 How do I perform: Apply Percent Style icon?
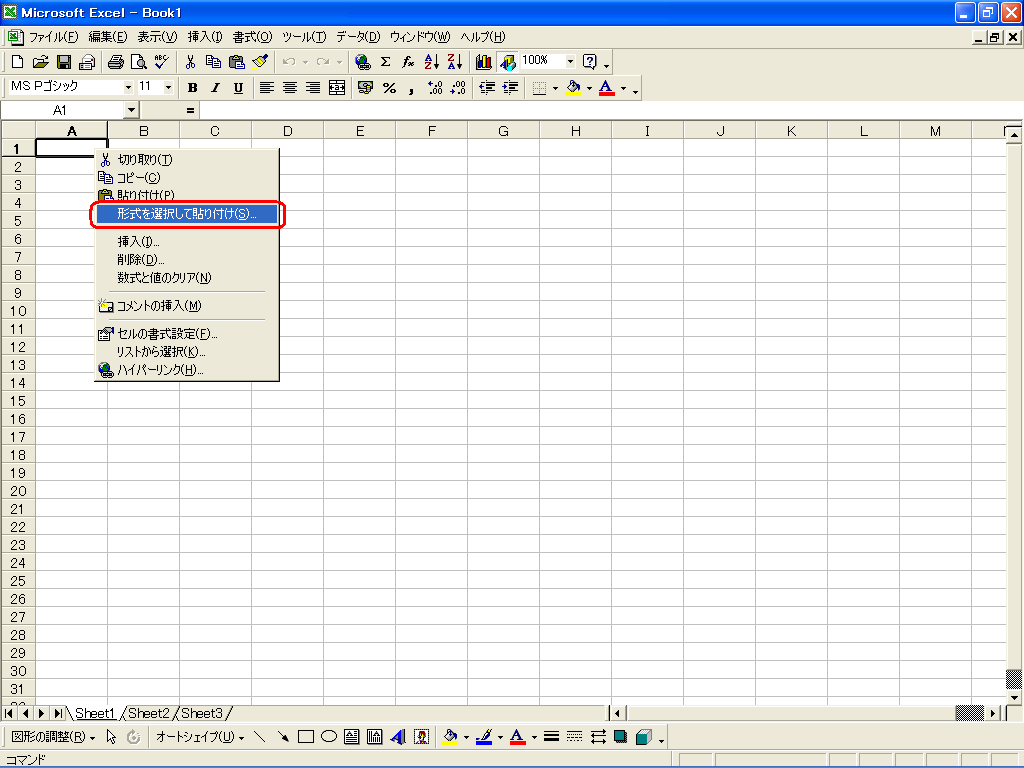tap(389, 88)
